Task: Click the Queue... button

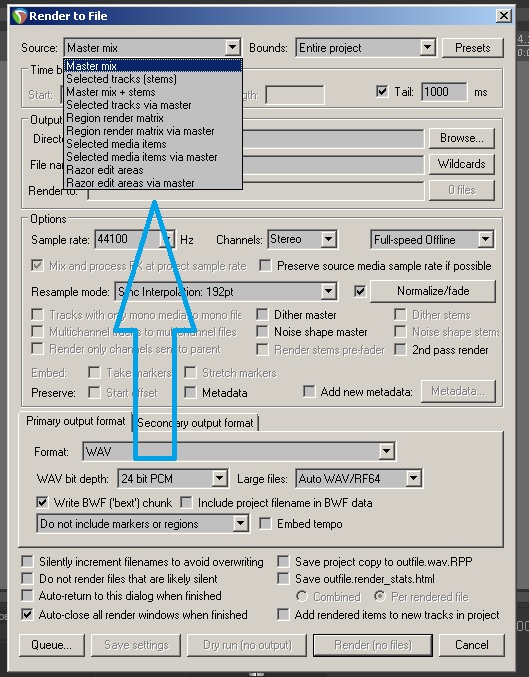Action: [x=52, y=645]
